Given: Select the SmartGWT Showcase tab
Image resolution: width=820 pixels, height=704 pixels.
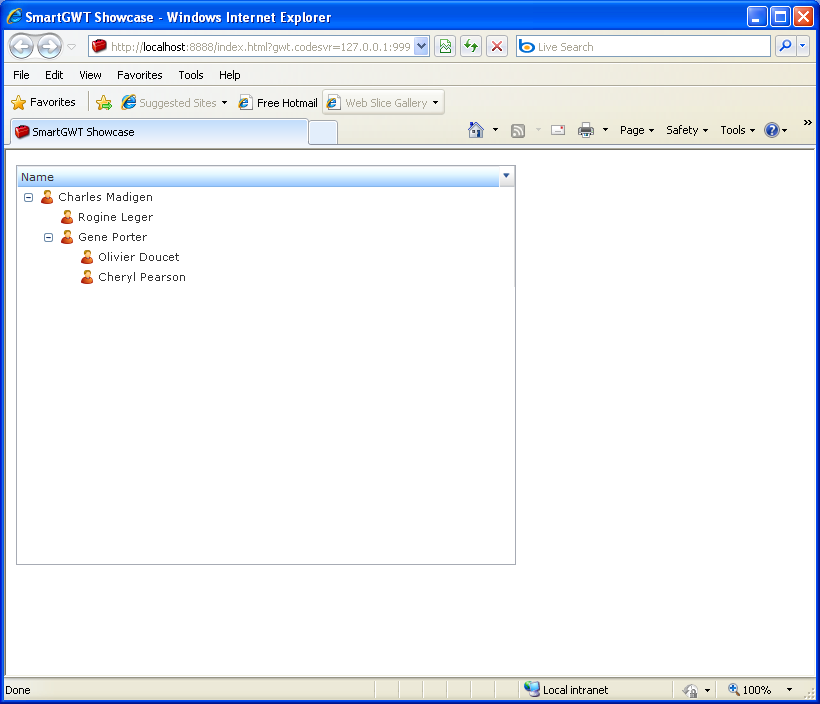Looking at the screenshot, I should 158,132.
